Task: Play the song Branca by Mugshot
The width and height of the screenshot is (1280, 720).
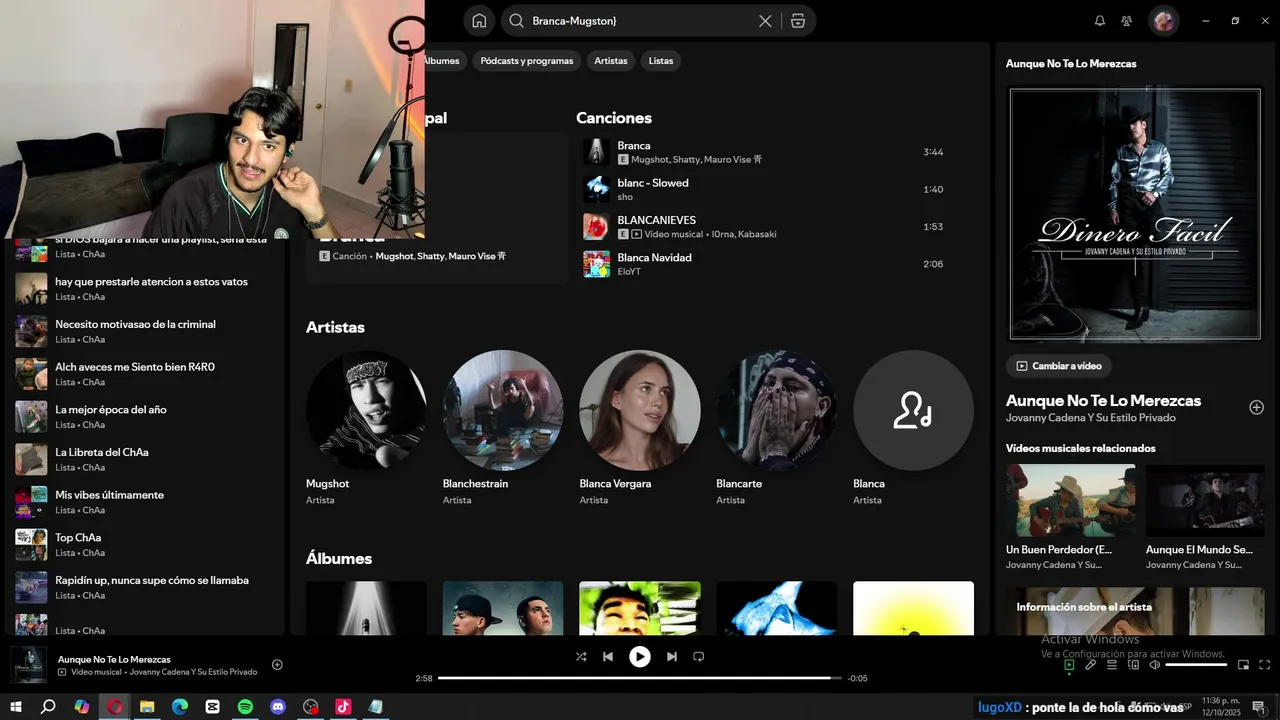Action: coord(765,152)
